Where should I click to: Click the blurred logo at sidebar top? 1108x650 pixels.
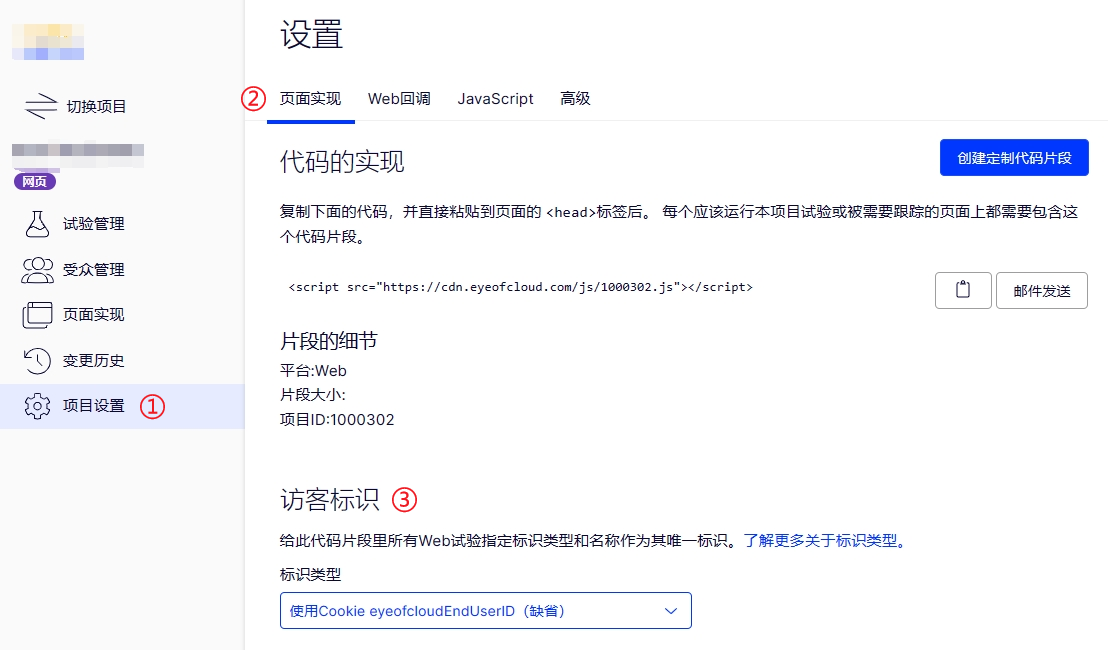(x=48, y=39)
